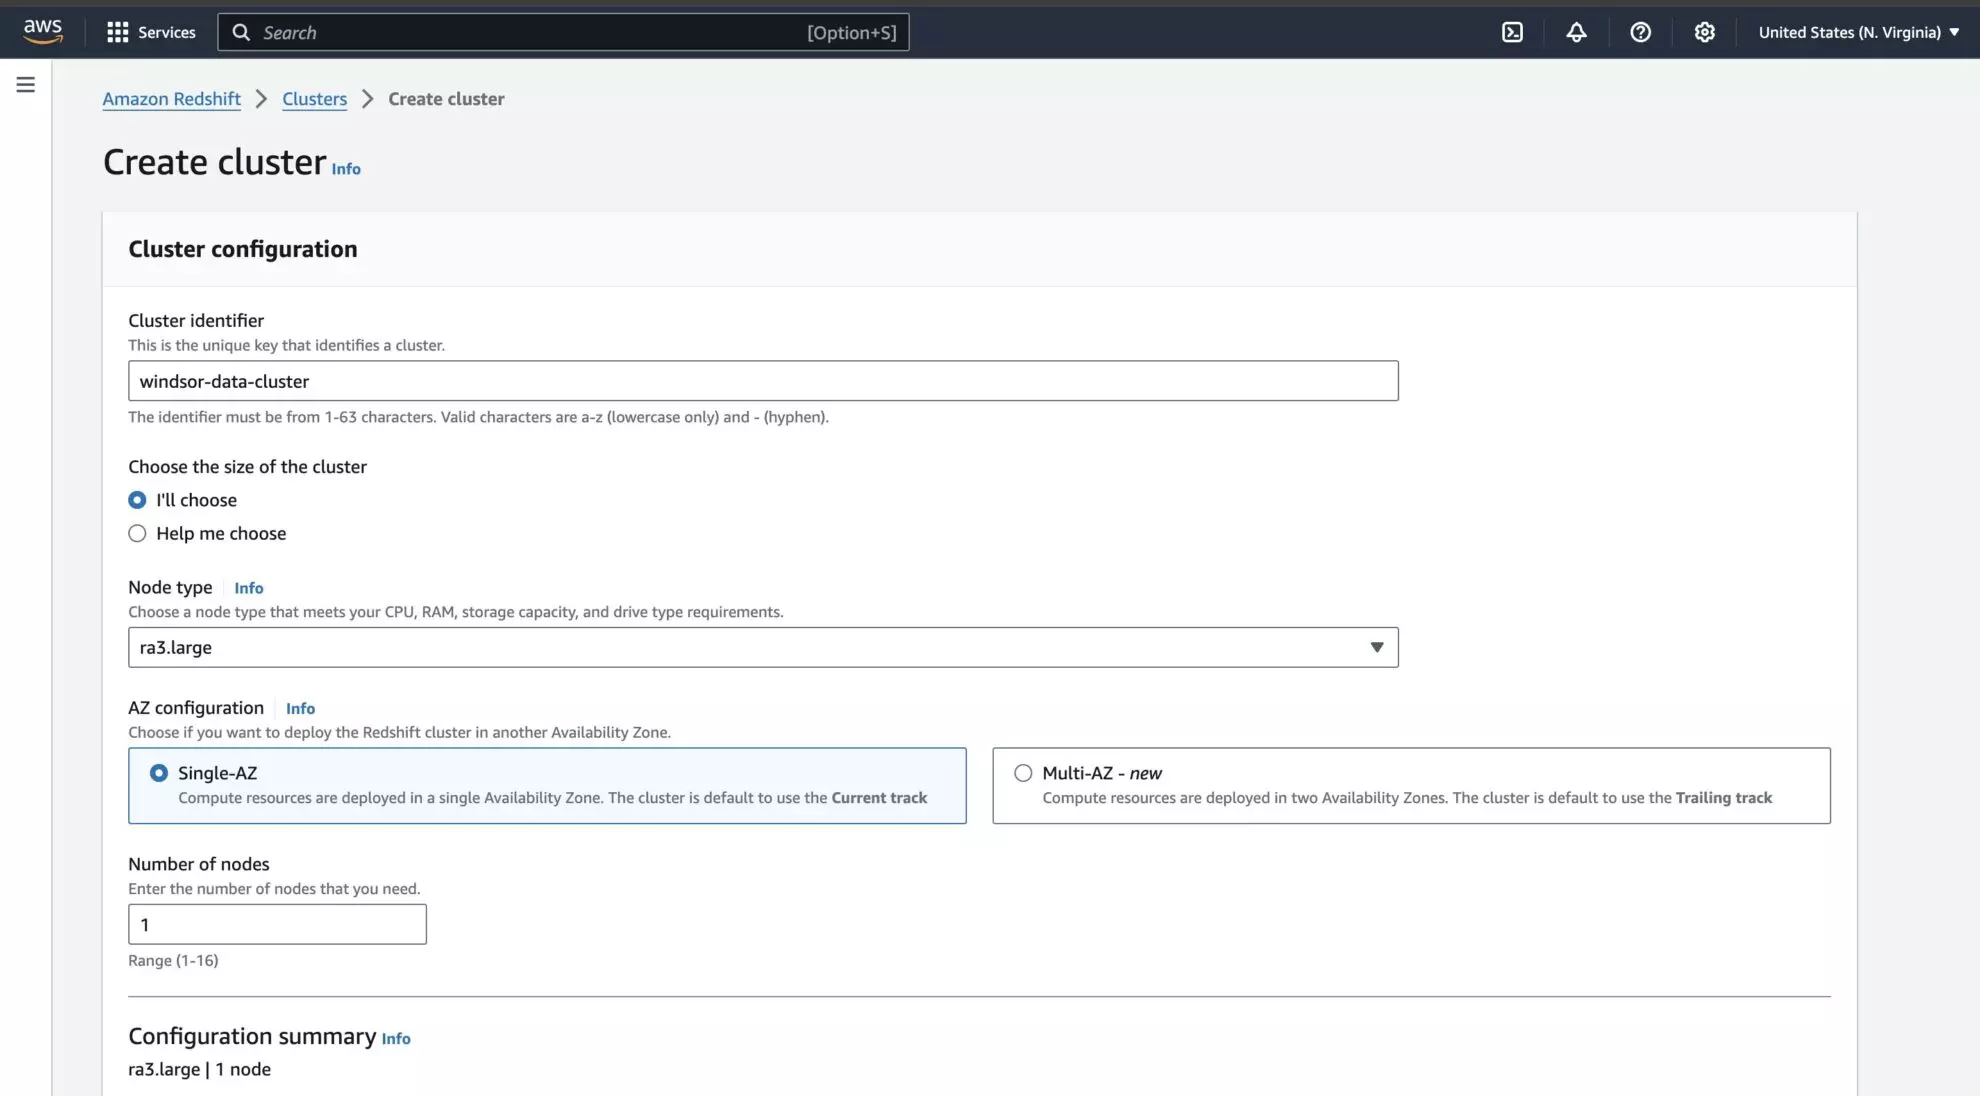This screenshot has height=1096, width=1980.
Task: Open AWS CloudShell terminal icon
Action: point(1512,32)
